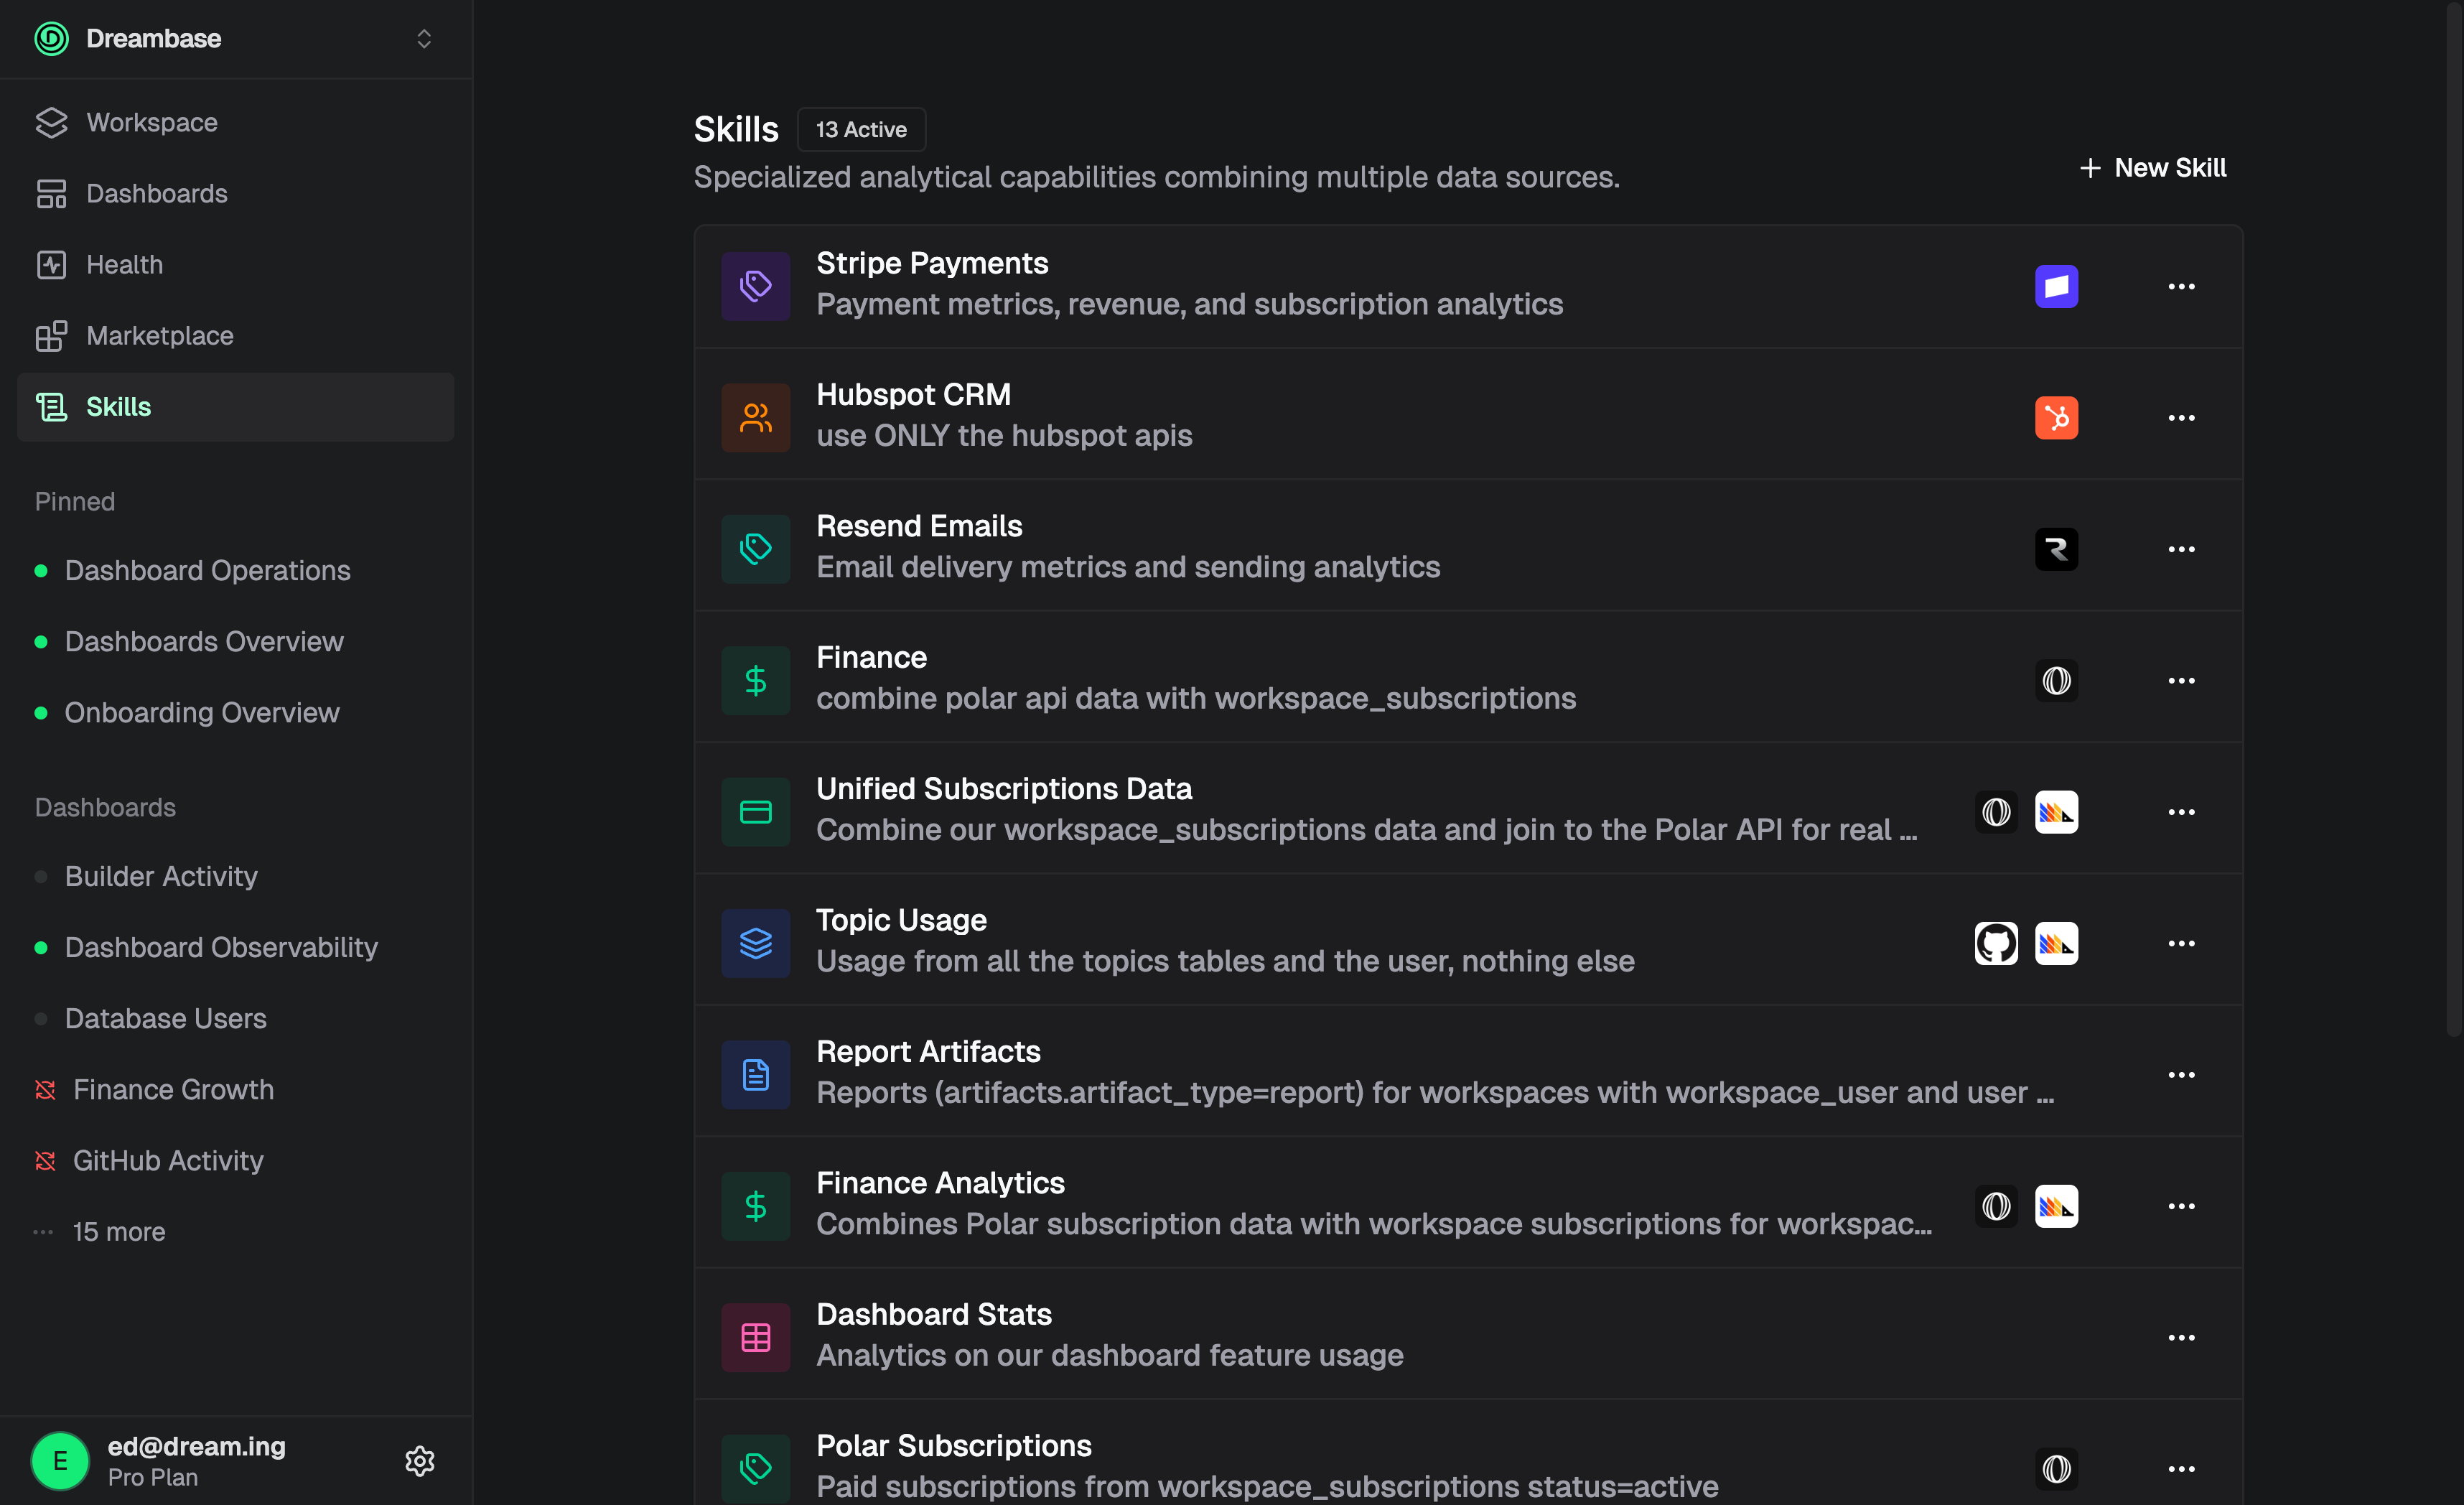The image size is (2464, 1505).
Task: Click the Resend logo on Resend Emails skill
Action: (2056, 549)
